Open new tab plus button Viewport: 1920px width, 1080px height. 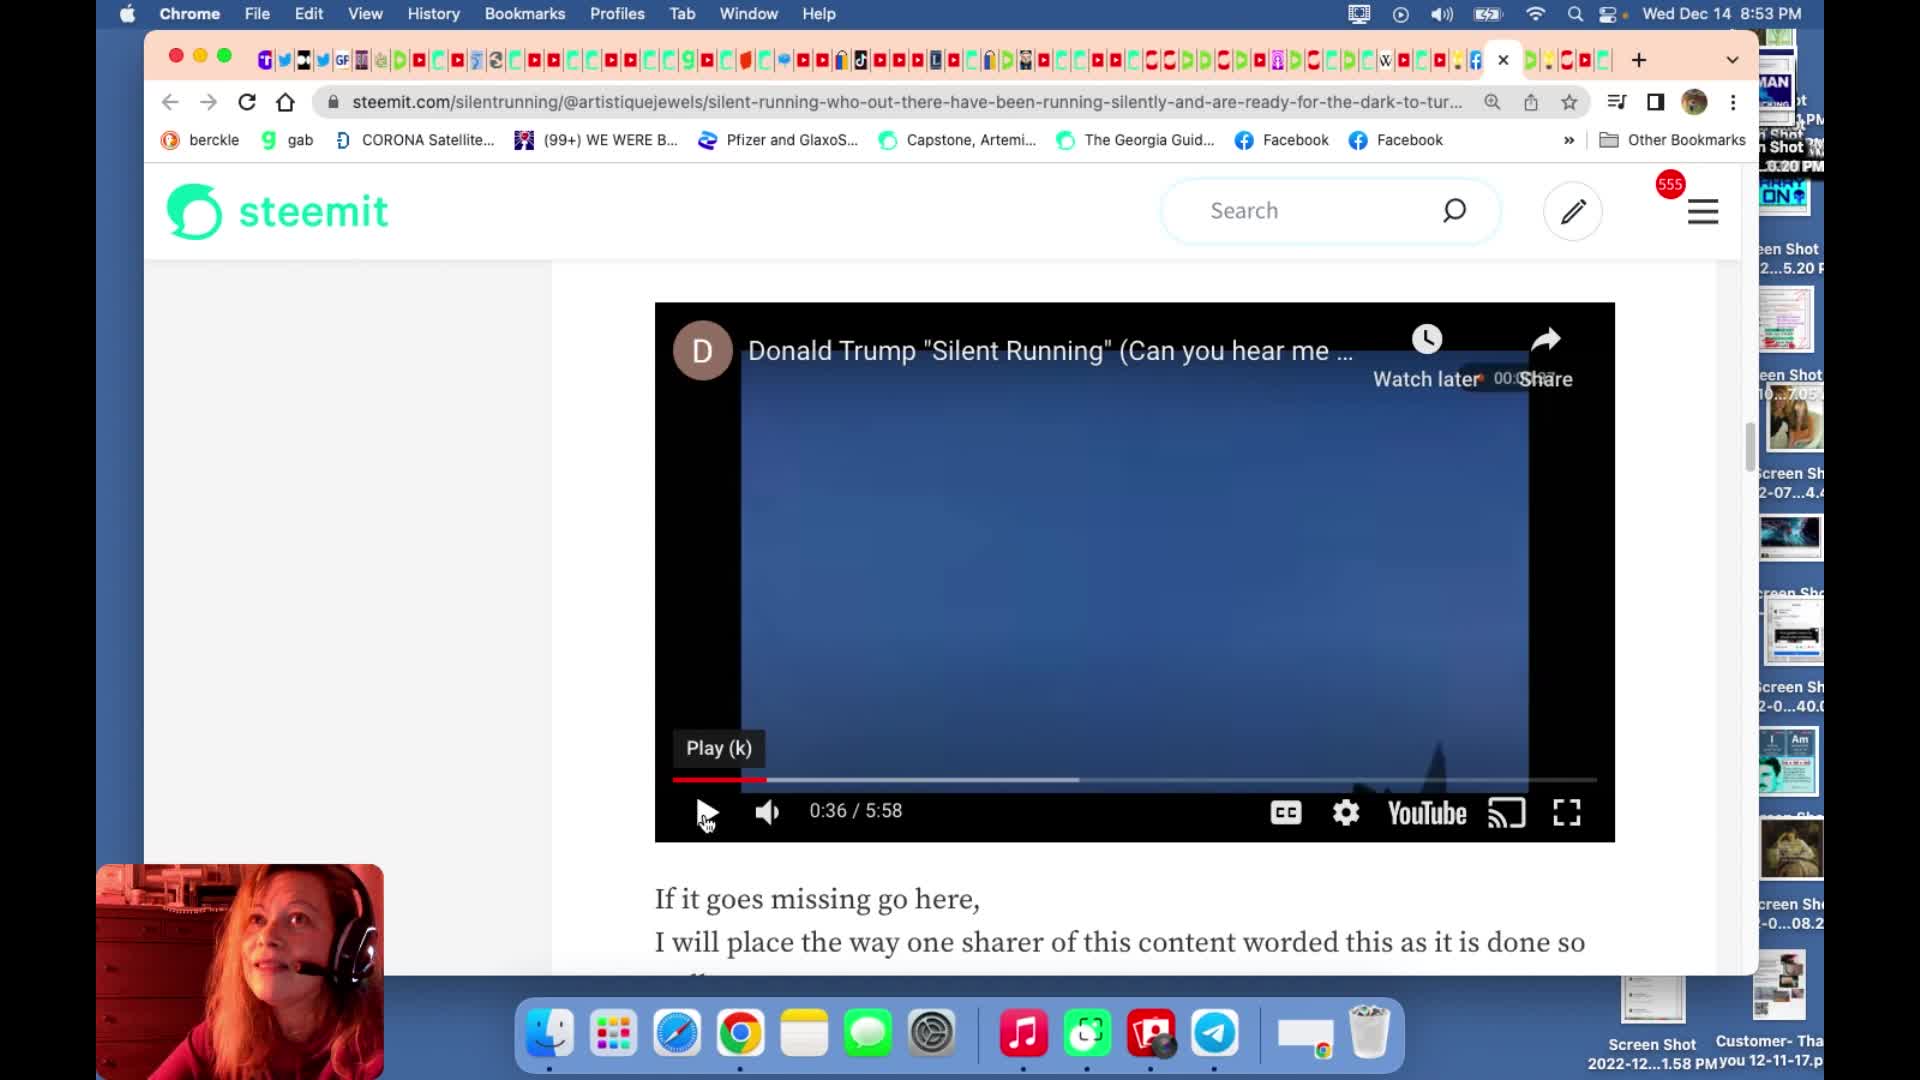pos(1638,60)
